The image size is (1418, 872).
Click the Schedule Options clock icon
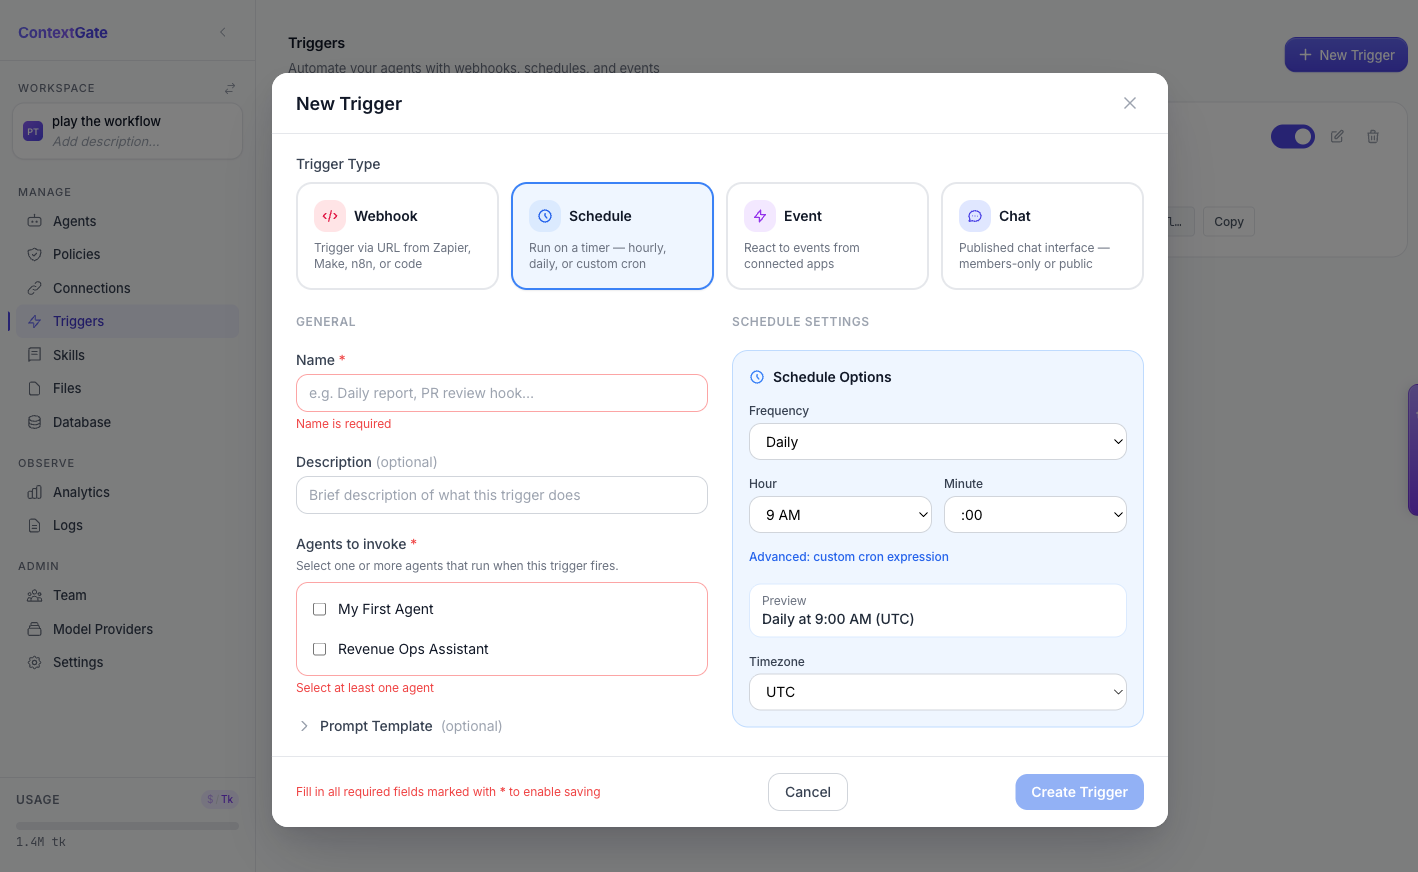(757, 377)
